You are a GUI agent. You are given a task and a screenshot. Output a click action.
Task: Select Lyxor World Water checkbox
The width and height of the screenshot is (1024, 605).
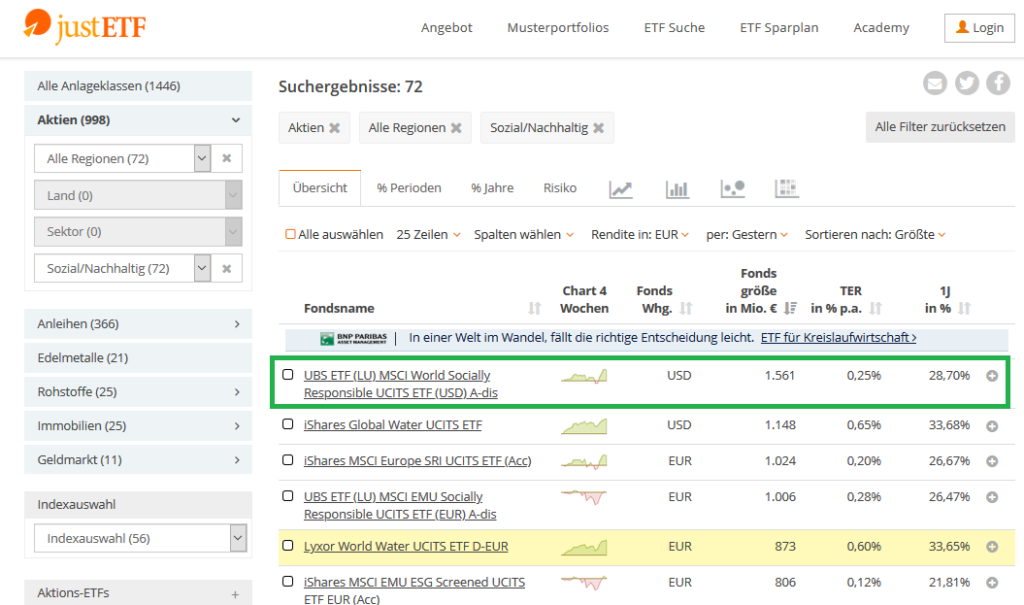coord(287,545)
